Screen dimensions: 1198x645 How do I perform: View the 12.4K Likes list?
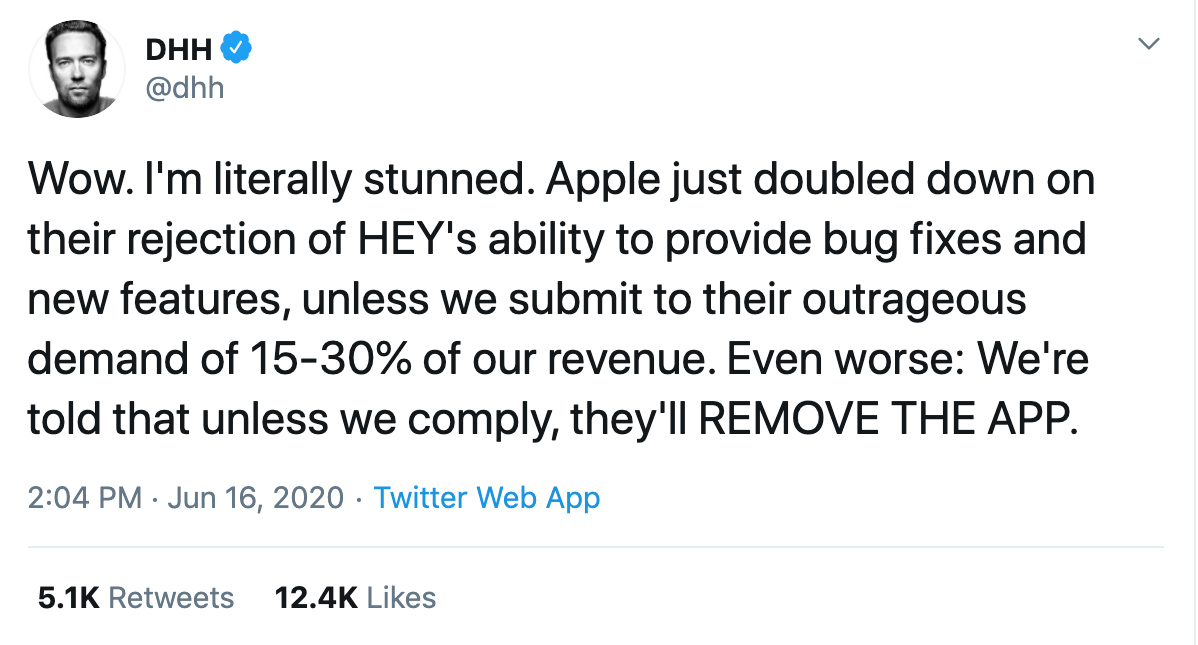coord(355,598)
